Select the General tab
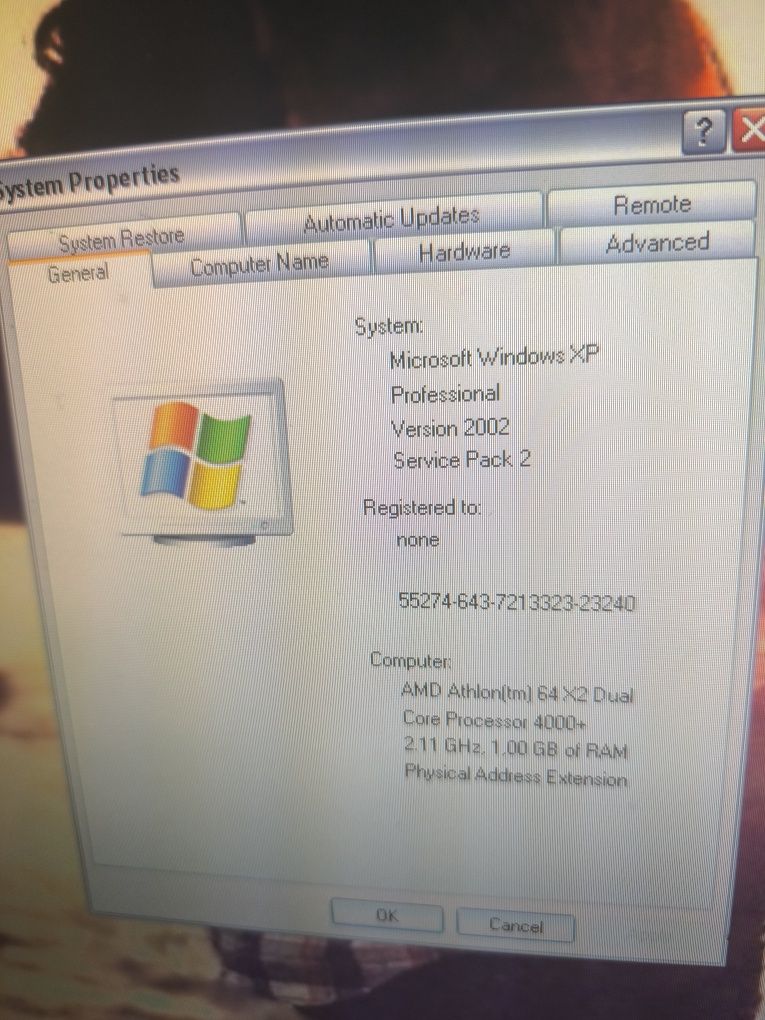 pyautogui.click(x=79, y=274)
